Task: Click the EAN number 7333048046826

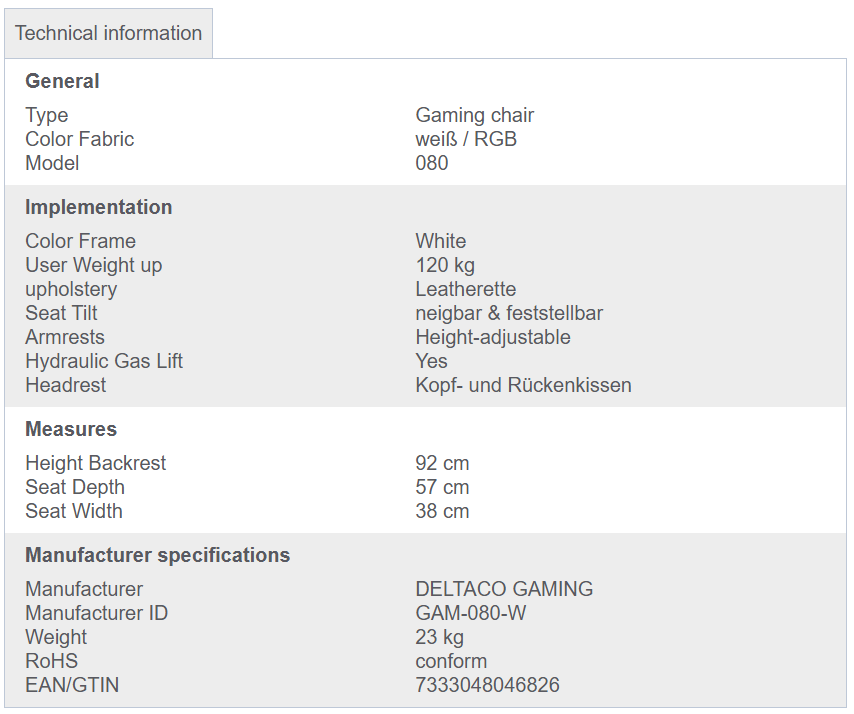Action: coord(487,685)
